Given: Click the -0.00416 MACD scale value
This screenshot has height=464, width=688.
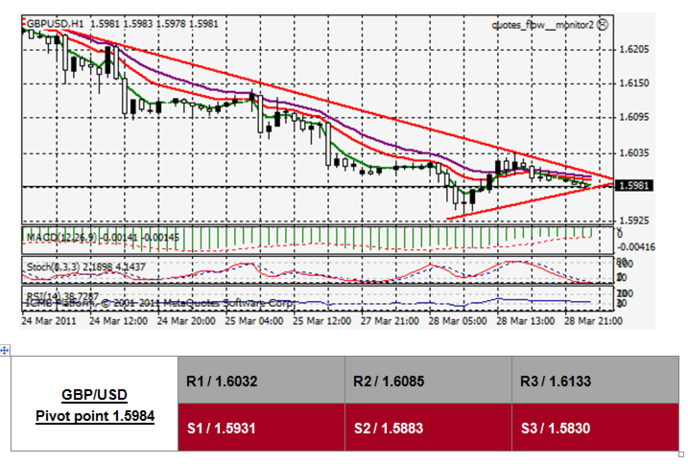Looking at the screenshot, I should (x=637, y=247).
